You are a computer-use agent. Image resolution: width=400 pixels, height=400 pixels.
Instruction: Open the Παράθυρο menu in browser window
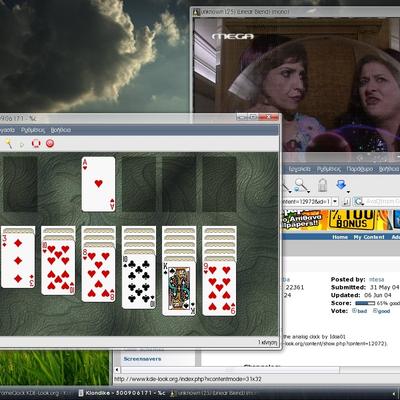[x=360, y=169]
